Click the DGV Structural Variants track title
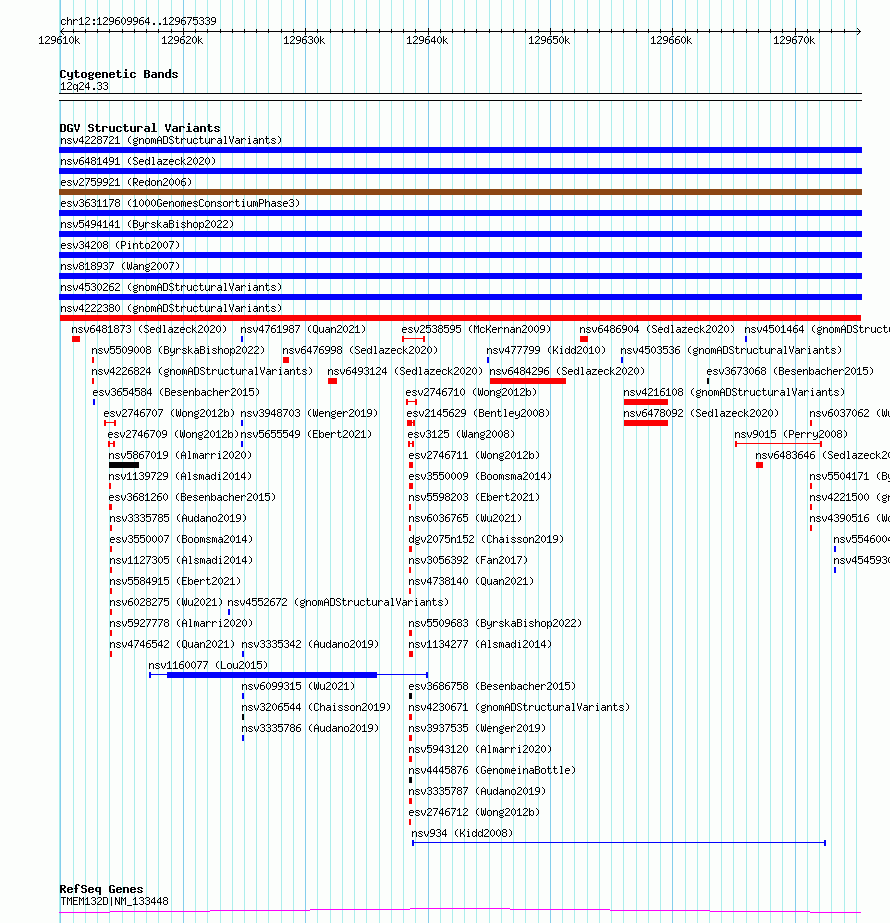 point(140,128)
